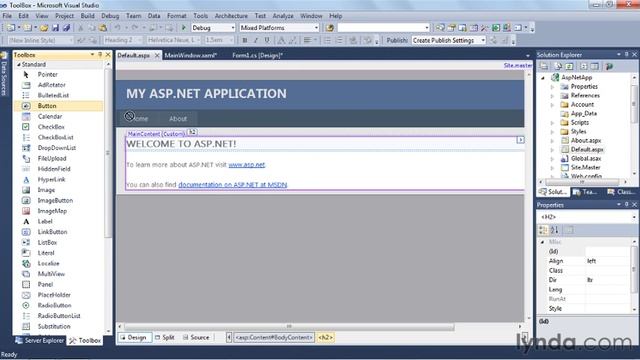The height and width of the screenshot is (360, 640).
Task: Select the Literal control
Action: pos(46,253)
